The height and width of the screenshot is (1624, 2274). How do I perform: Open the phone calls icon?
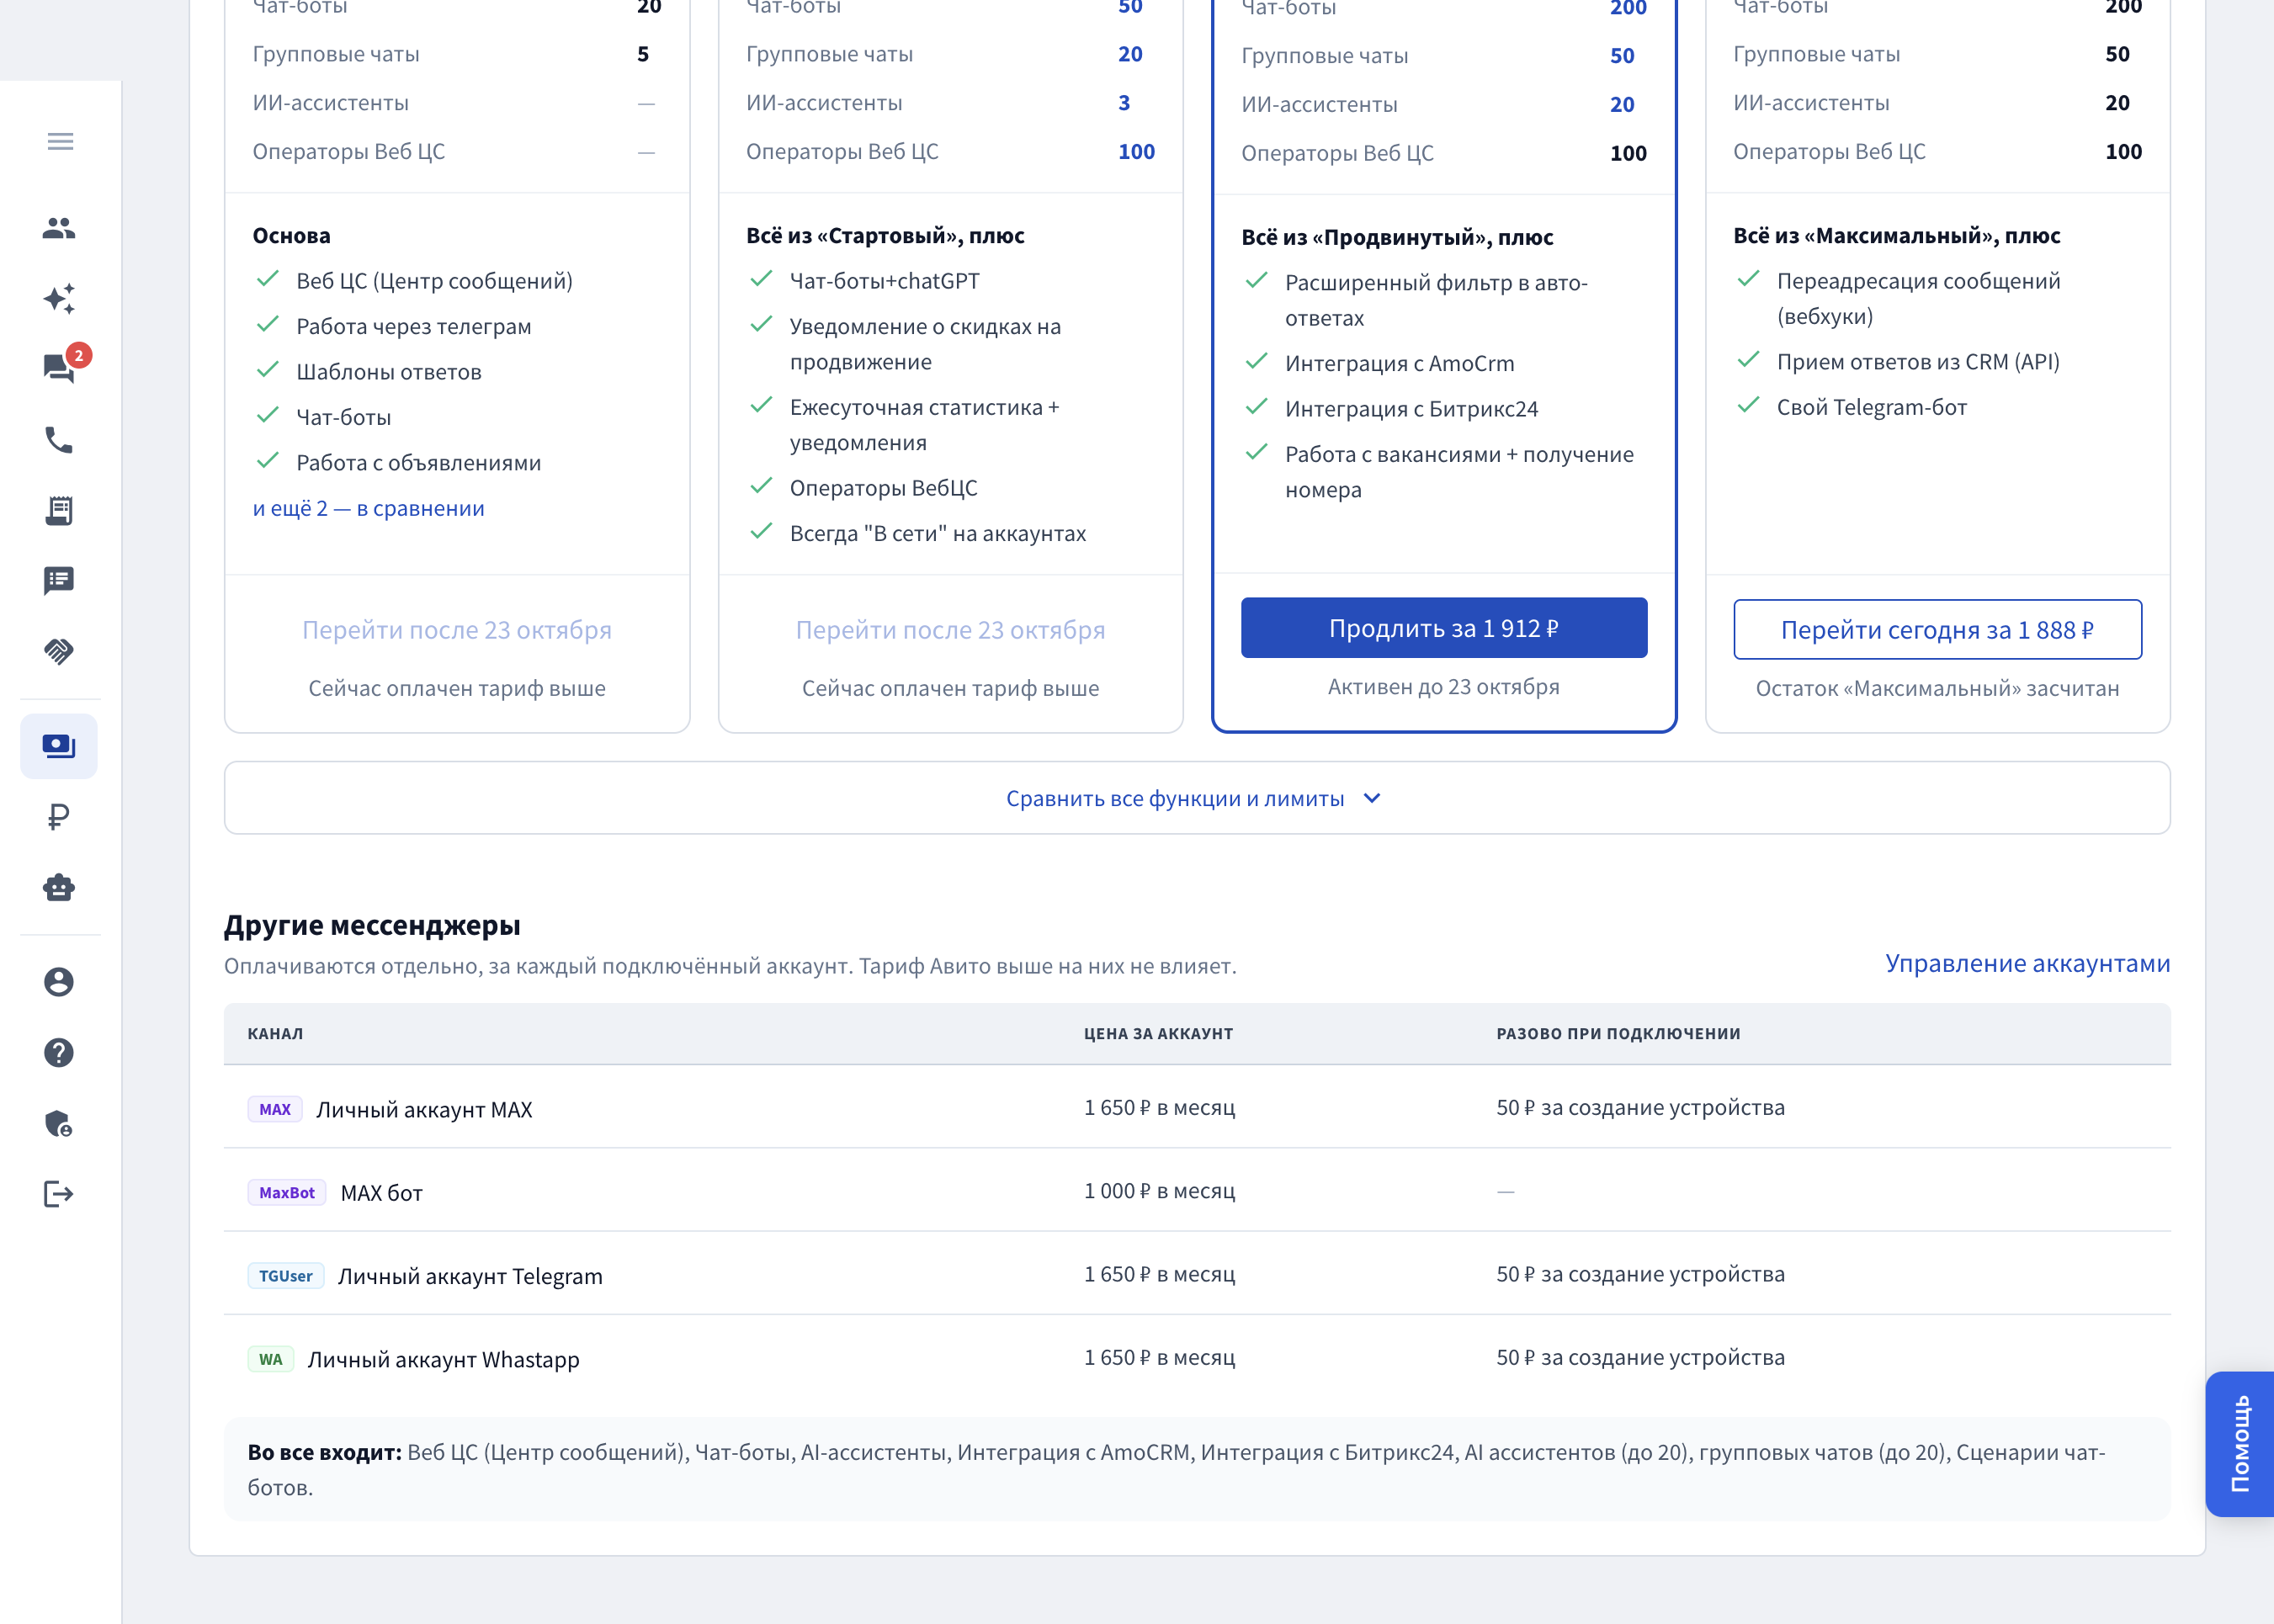[59, 440]
